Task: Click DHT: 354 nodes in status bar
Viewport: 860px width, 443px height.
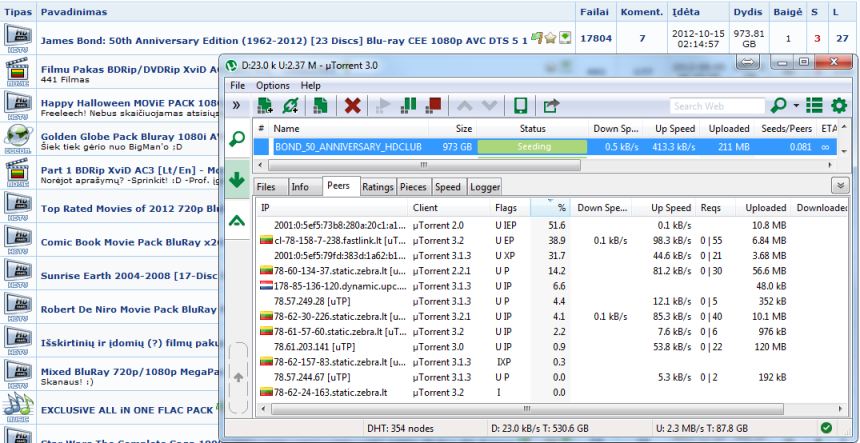Action: click(399, 428)
